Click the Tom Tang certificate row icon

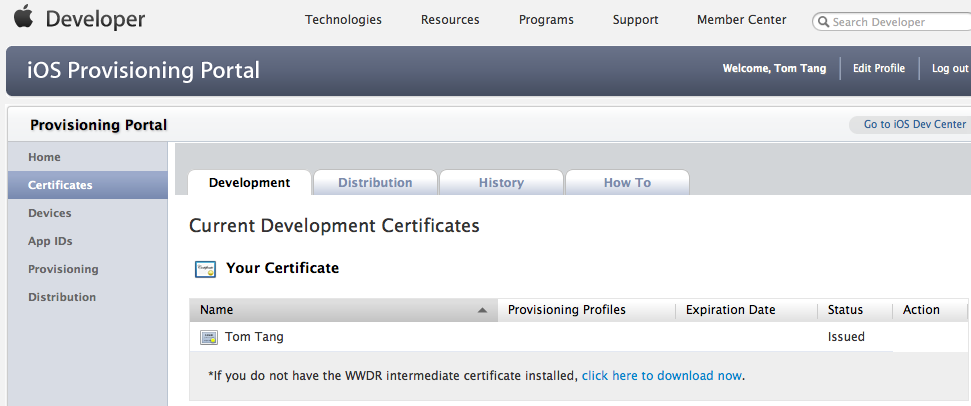pyautogui.click(x=209, y=338)
